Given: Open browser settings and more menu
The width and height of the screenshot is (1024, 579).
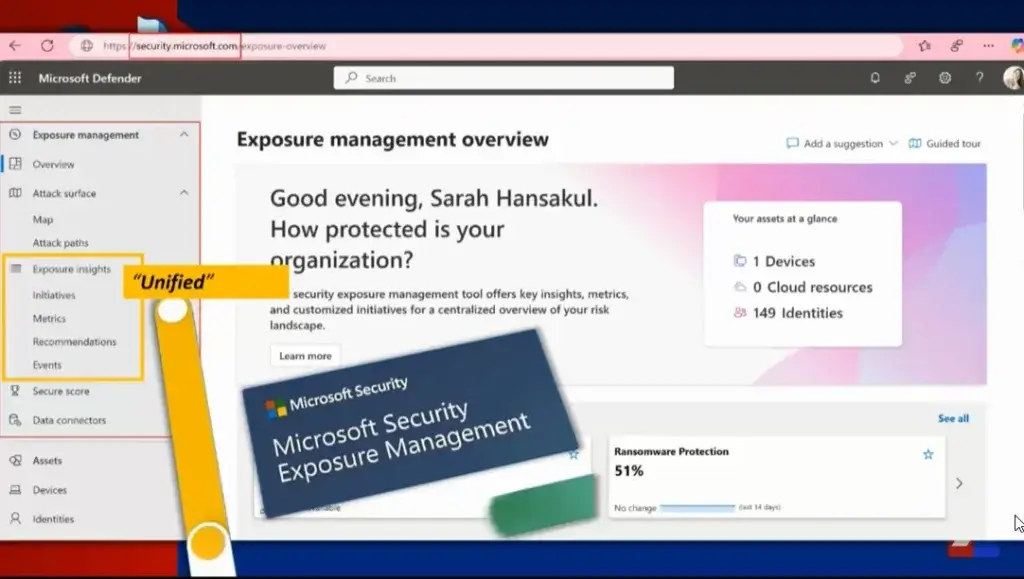Looking at the screenshot, I should [988, 46].
